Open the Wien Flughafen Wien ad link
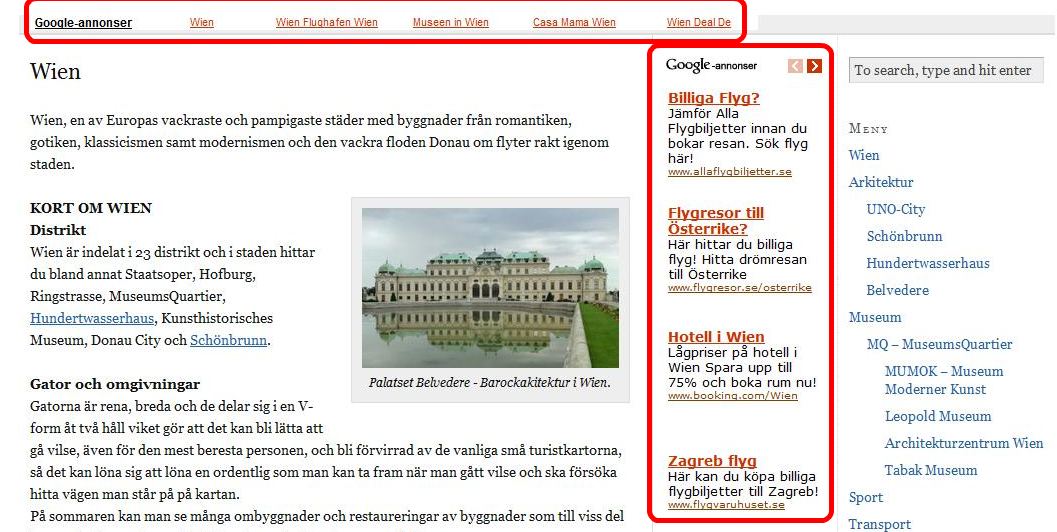 pos(326,22)
